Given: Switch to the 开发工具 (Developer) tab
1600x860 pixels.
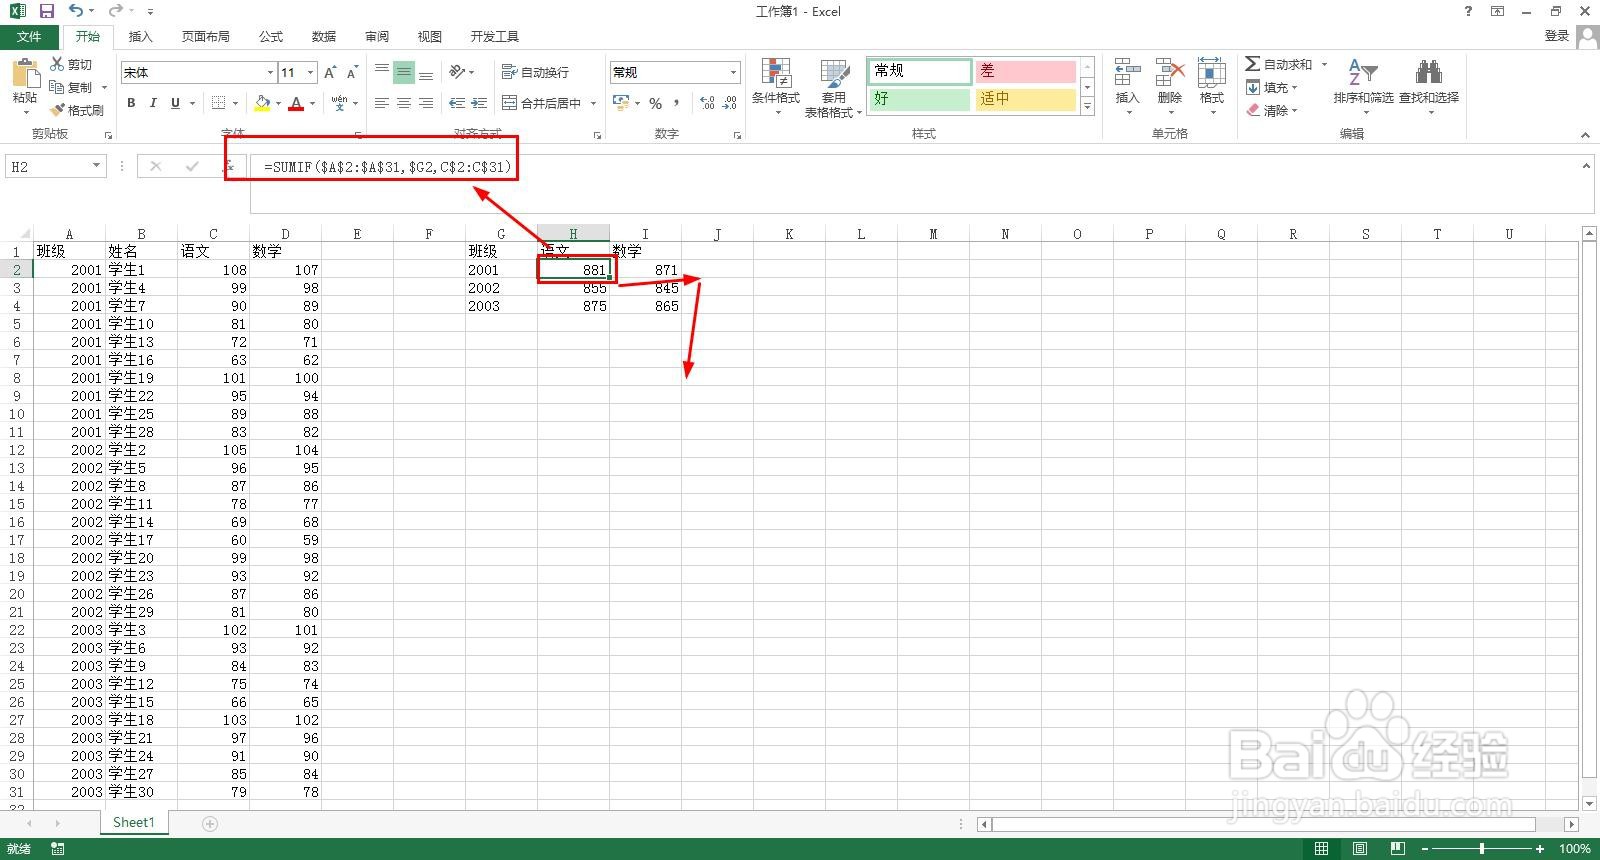Looking at the screenshot, I should pyautogui.click(x=495, y=36).
